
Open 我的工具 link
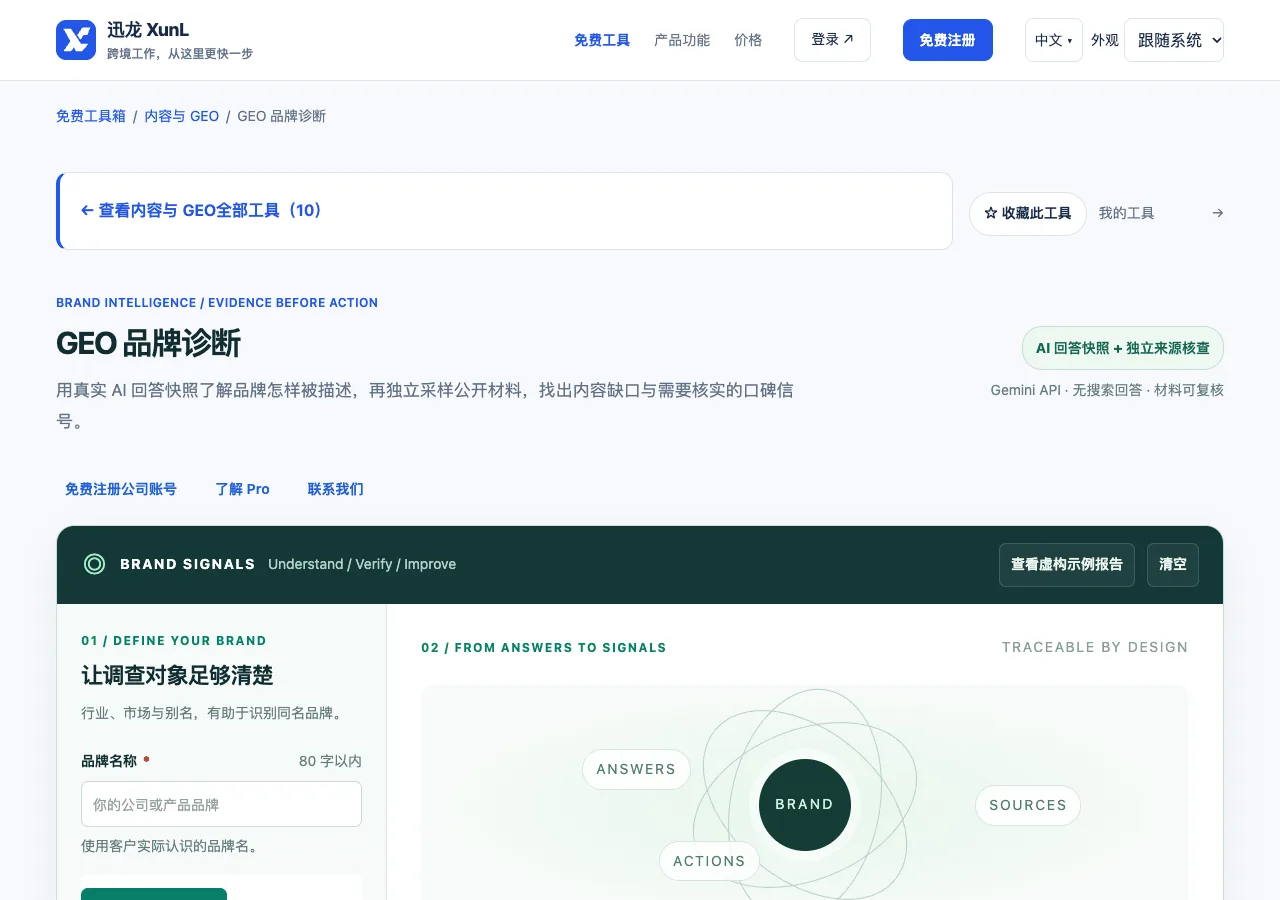[x=1126, y=213]
